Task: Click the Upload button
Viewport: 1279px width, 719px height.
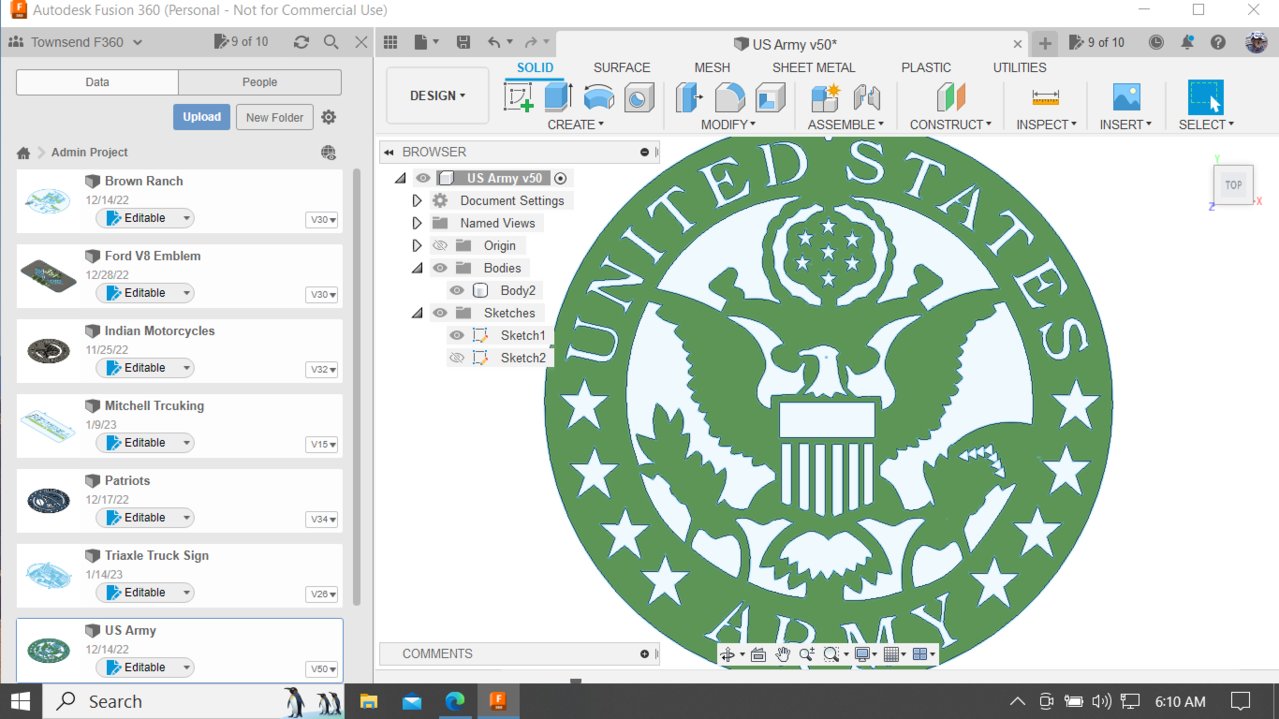Action: coord(202,117)
